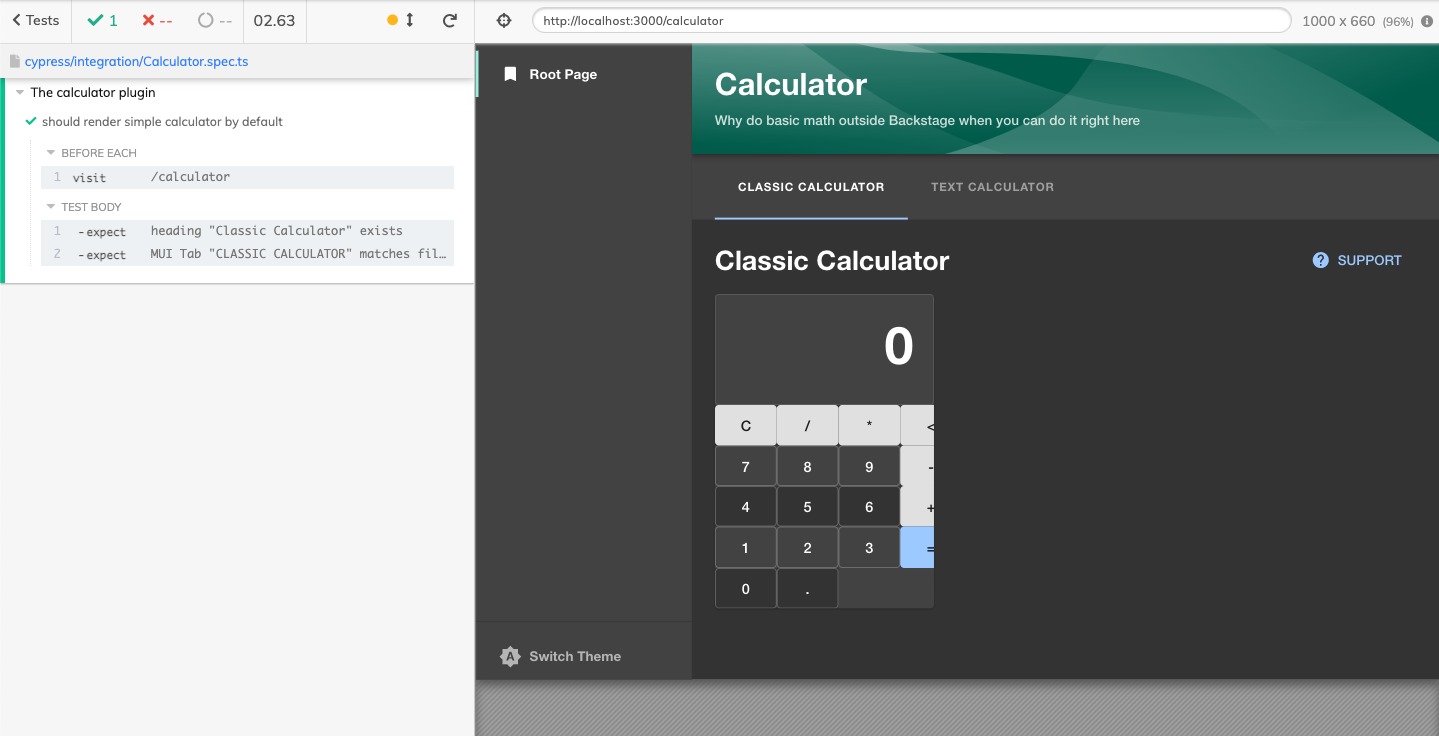
Task: Click the SUPPORT question-mark help icon
Action: 1320,260
